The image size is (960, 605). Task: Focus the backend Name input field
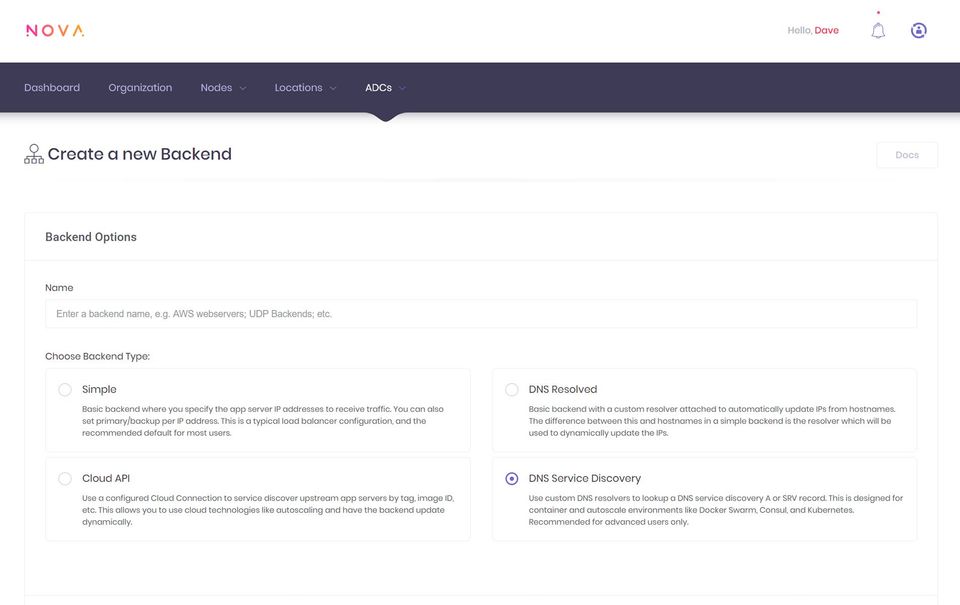tap(480, 314)
